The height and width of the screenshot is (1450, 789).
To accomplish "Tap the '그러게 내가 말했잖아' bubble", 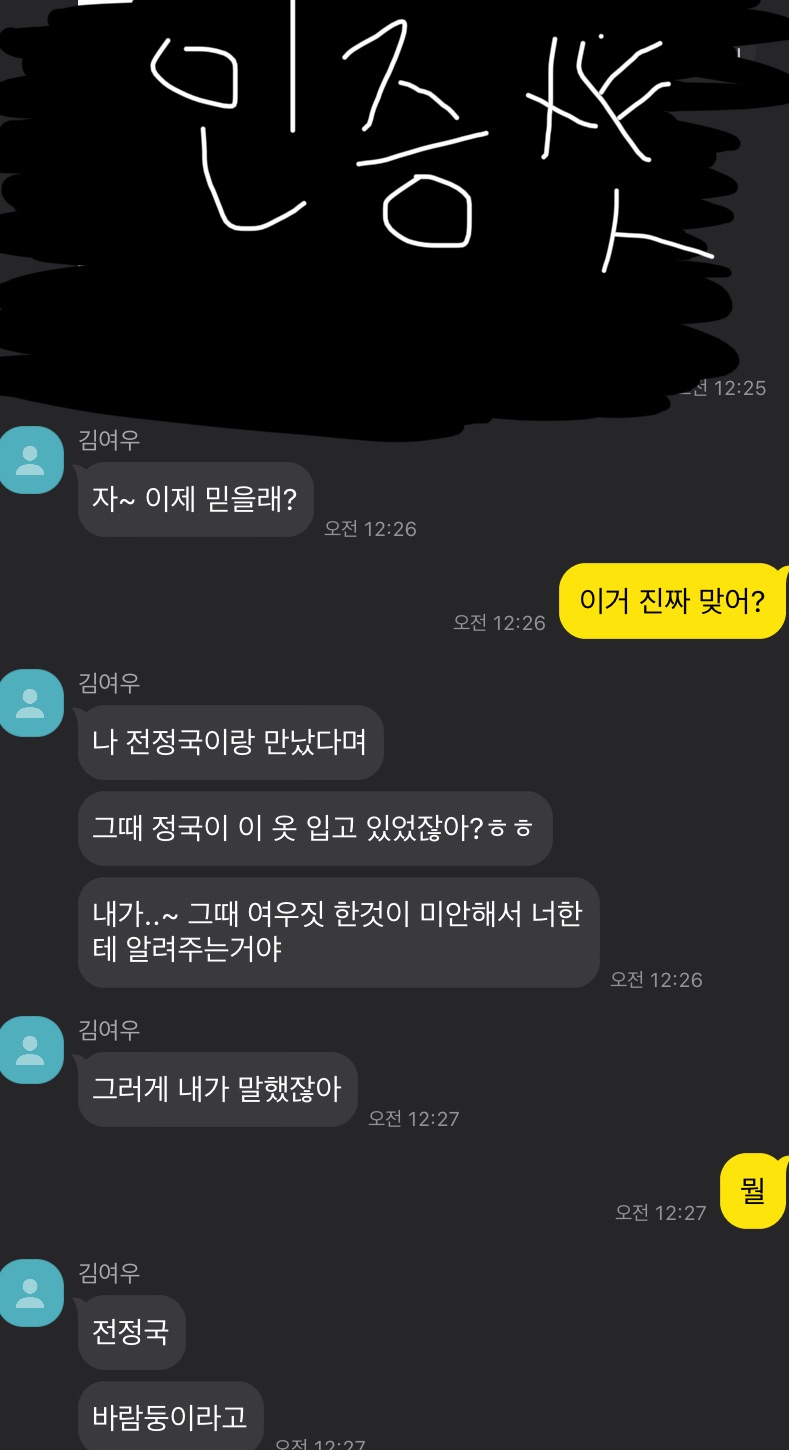I will (x=218, y=1089).
